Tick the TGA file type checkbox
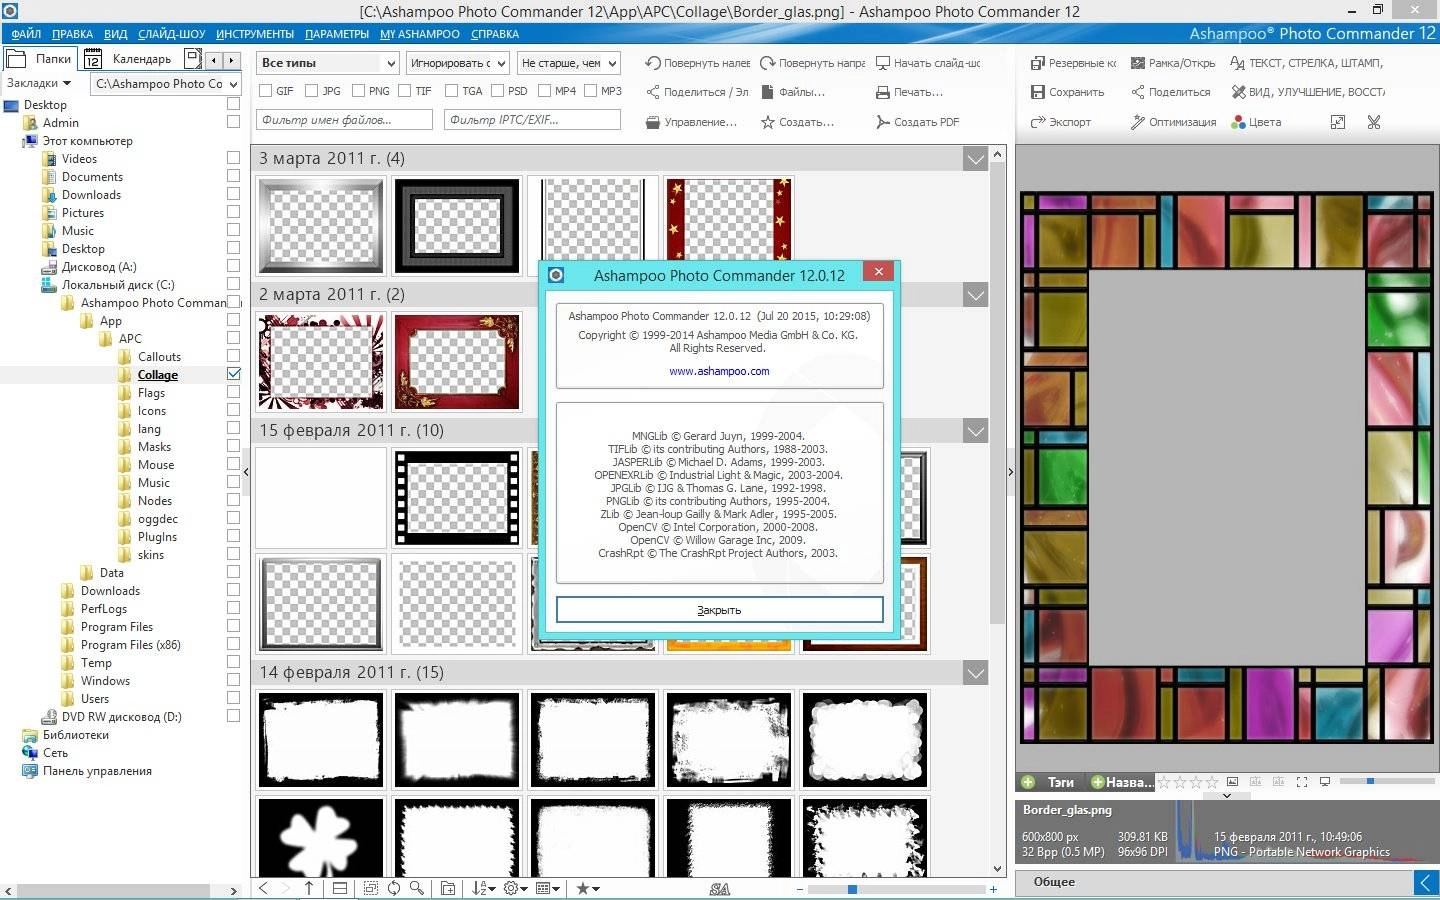 [452, 91]
